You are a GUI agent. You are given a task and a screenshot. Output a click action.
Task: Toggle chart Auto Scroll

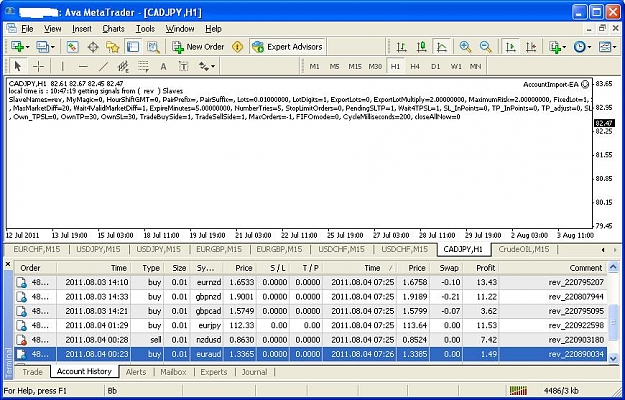click(510, 47)
